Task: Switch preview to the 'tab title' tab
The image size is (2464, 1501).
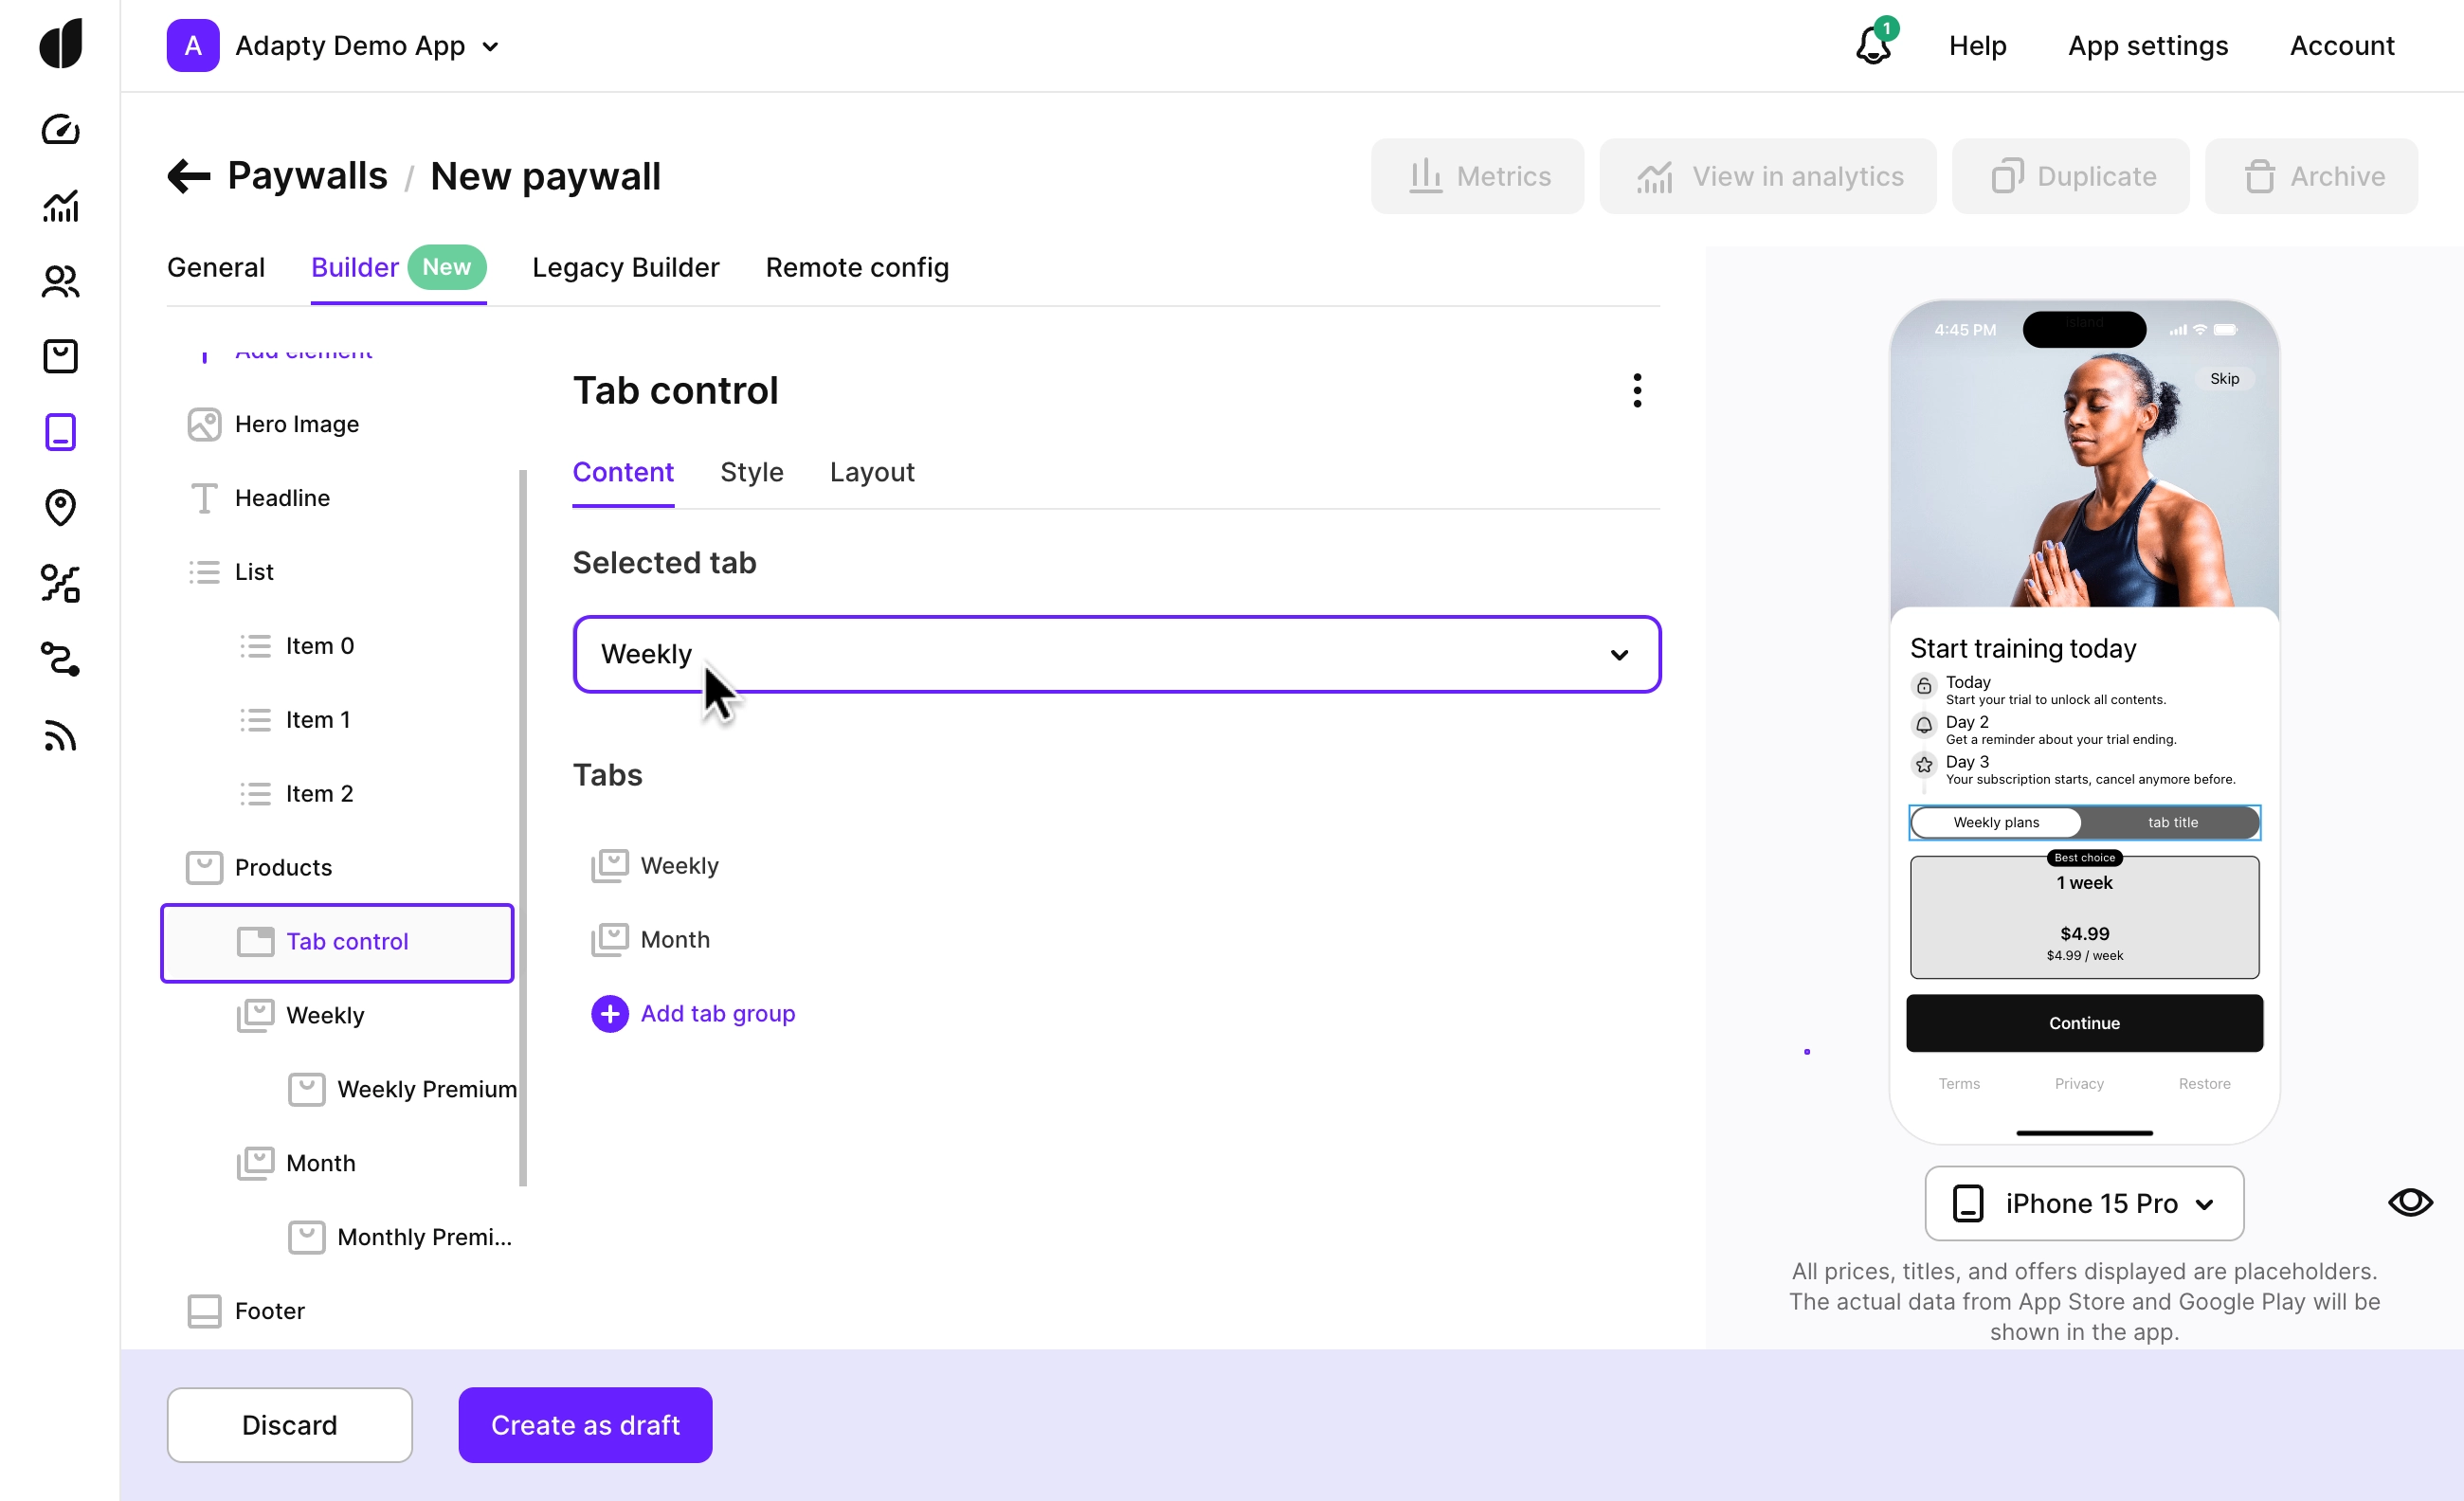Action: pos(2172,822)
